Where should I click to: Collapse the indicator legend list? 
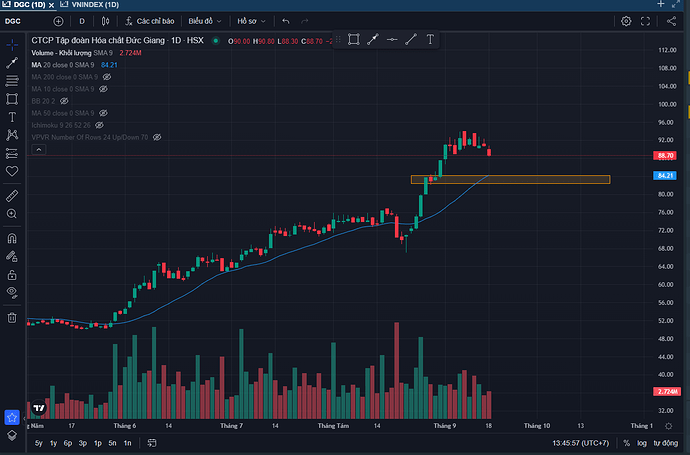[37, 149]
